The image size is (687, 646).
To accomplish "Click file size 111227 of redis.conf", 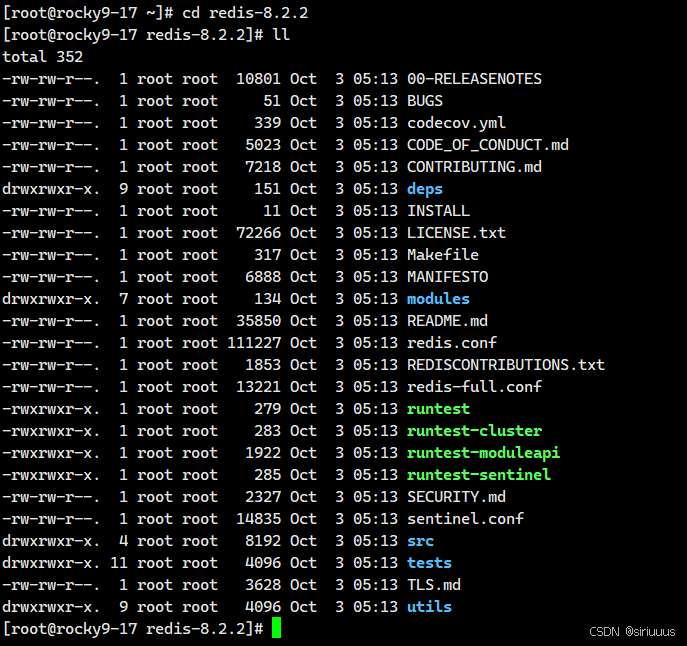I will point(254,343).
